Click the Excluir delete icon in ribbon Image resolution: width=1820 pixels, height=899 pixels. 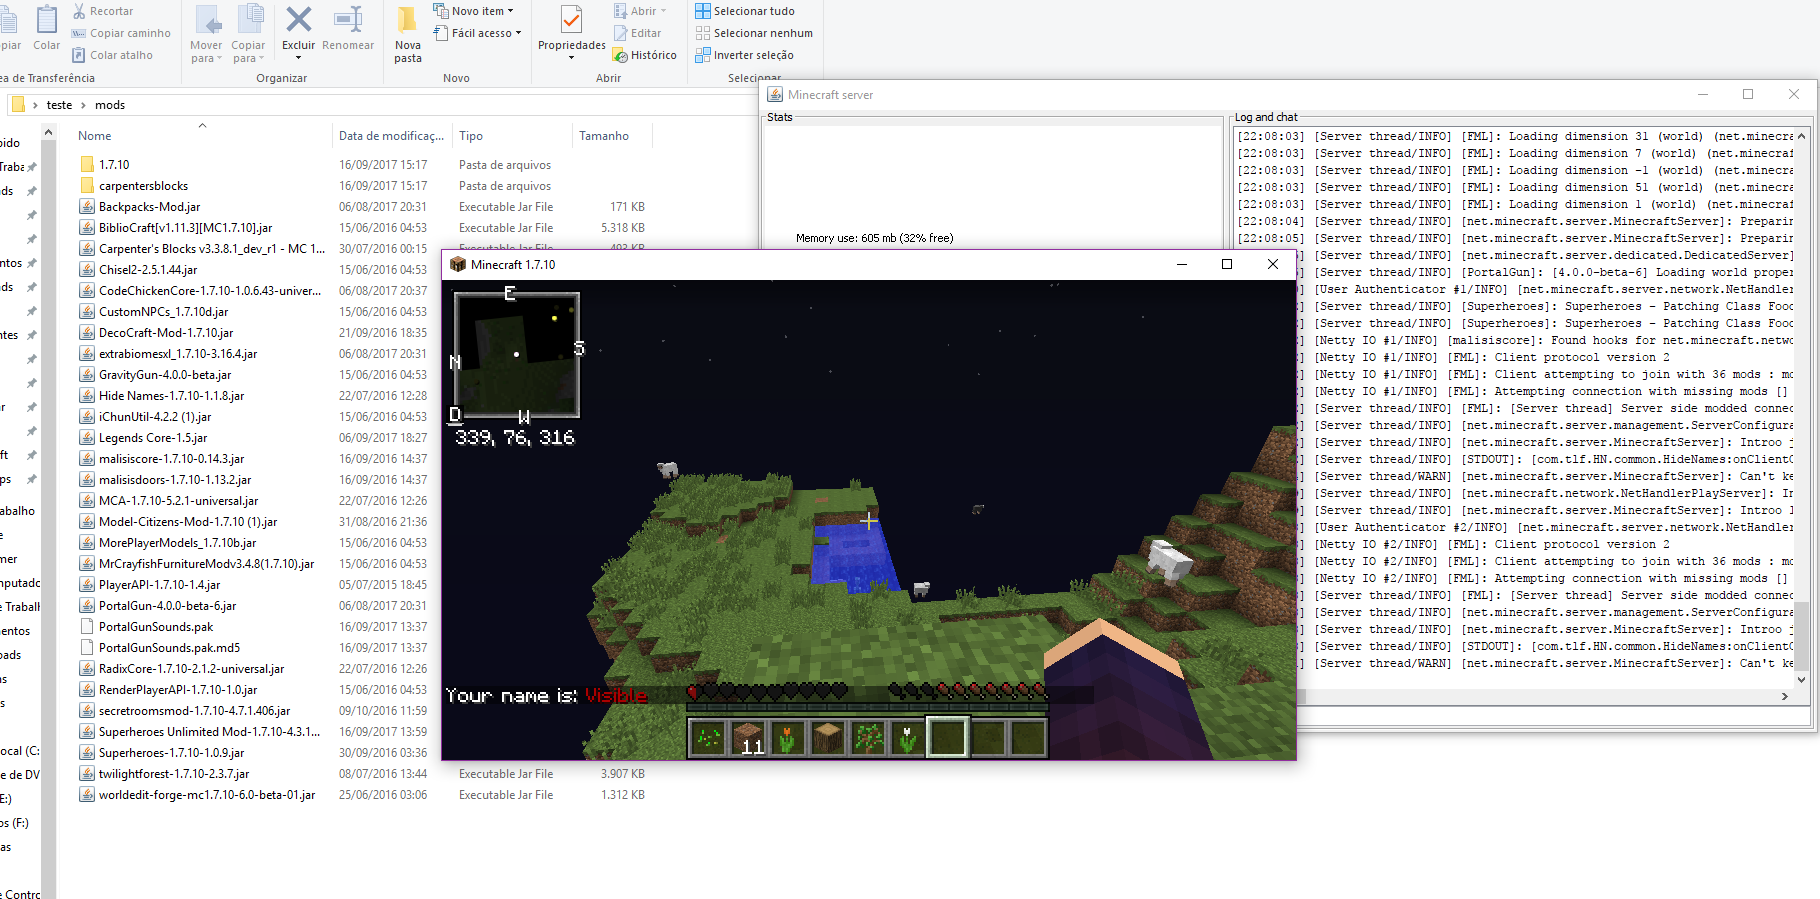298,20
